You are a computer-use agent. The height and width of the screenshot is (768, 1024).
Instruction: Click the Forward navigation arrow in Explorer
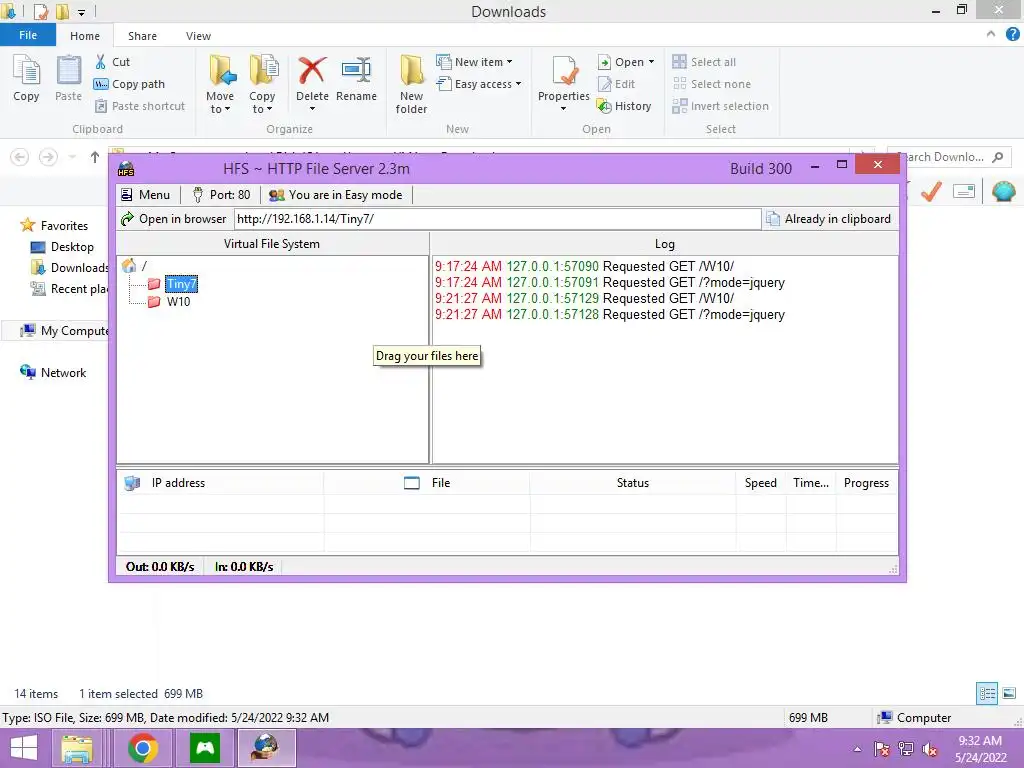coord(48,157)
